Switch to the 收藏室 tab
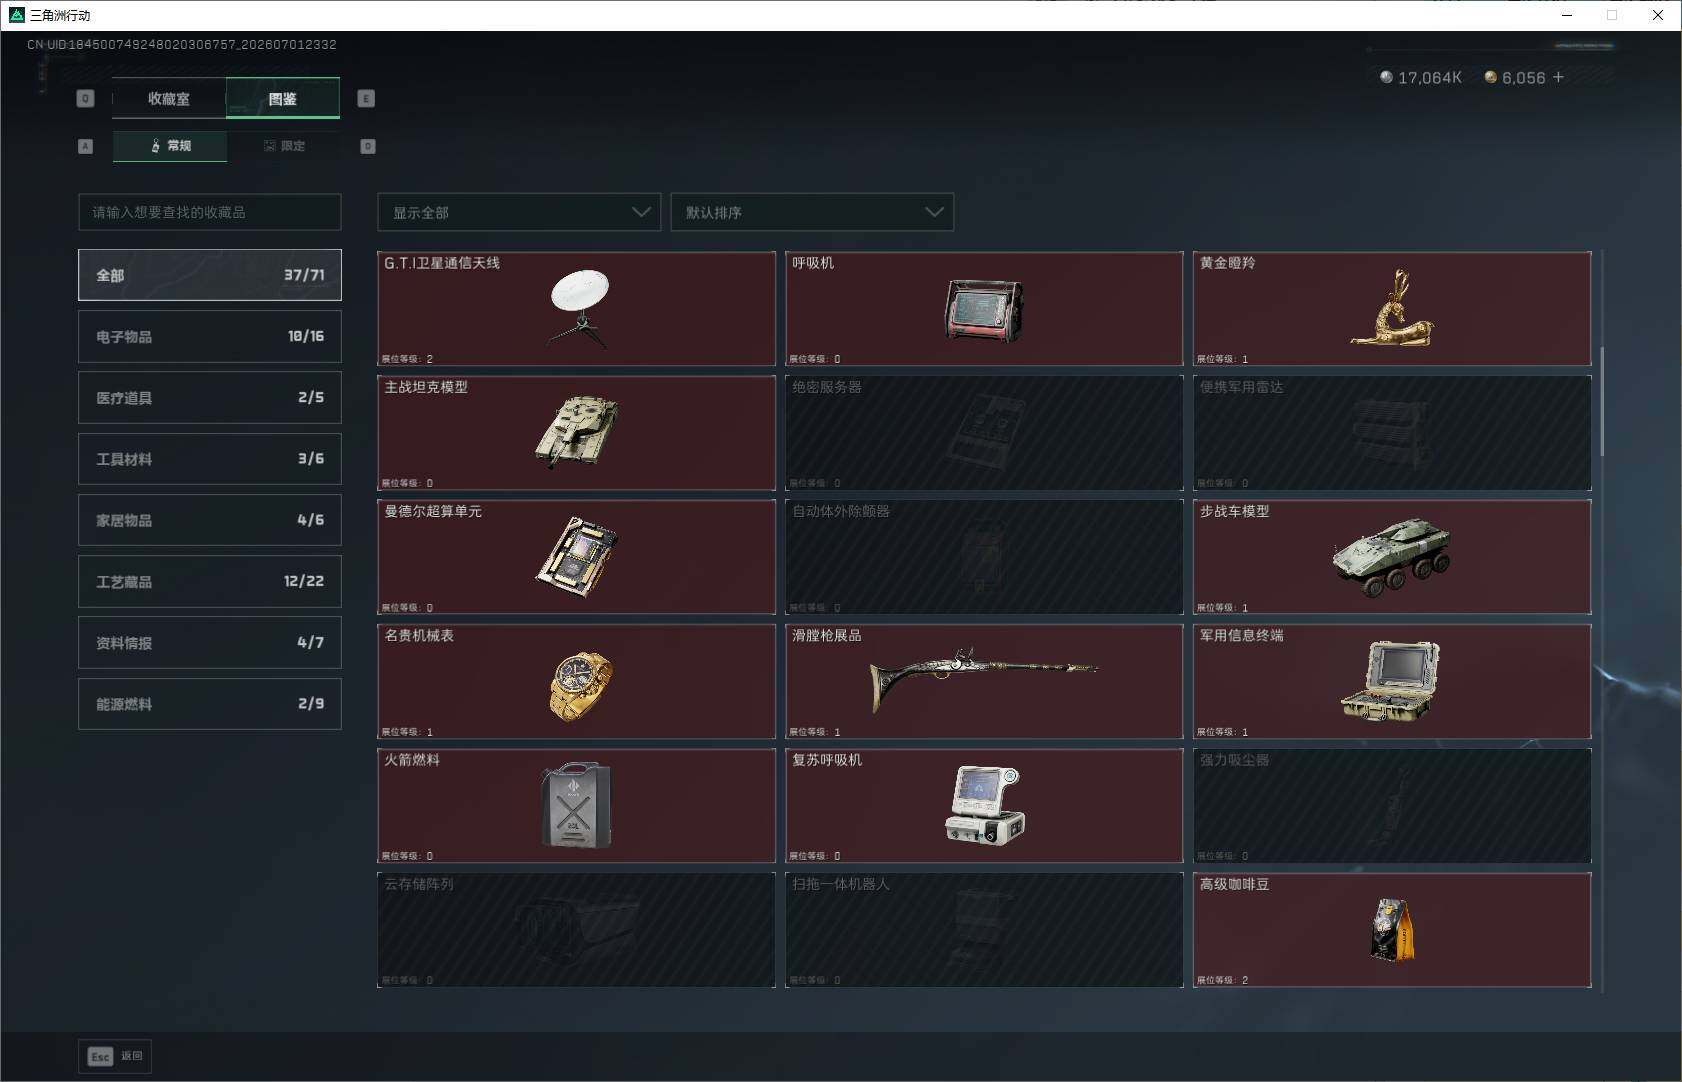 pos(169,98)
